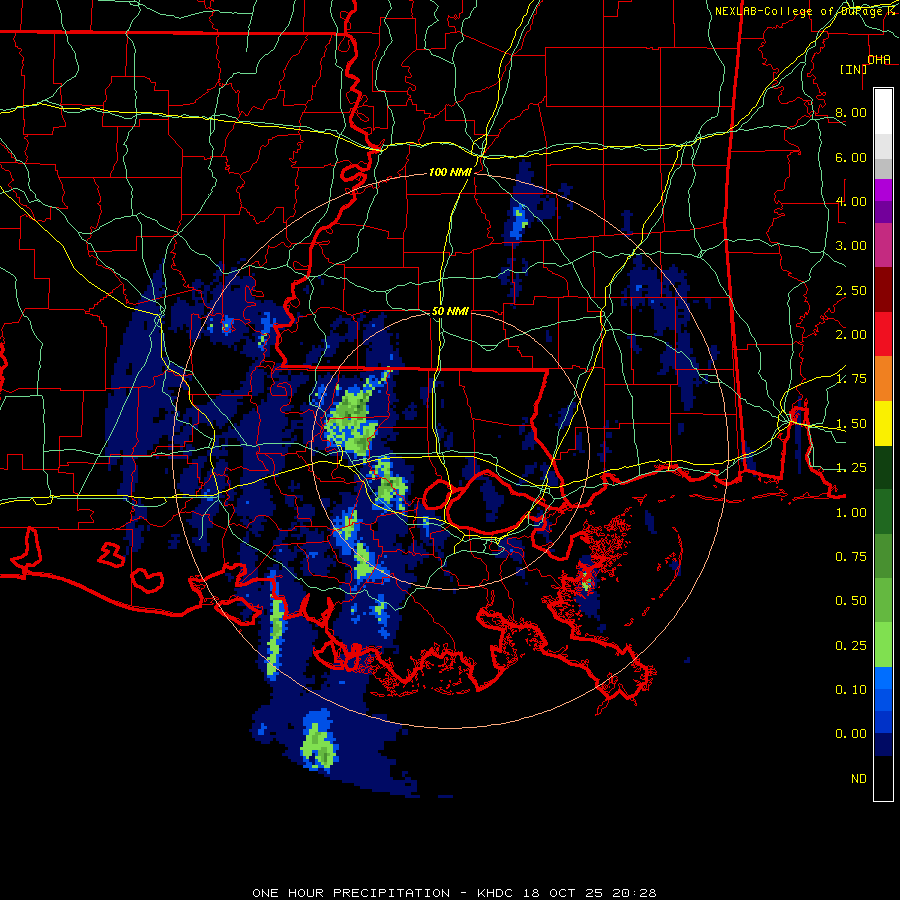Click the 1.25 legend value

851,468
